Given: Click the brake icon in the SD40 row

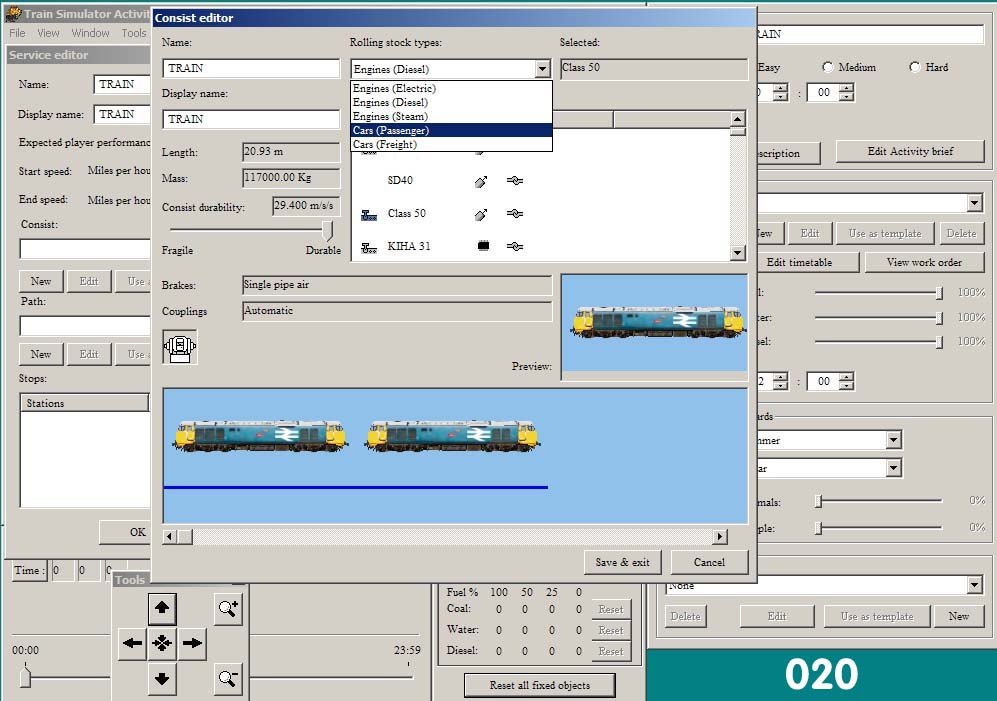Looking at the screenshot, I should click(481, 181).
